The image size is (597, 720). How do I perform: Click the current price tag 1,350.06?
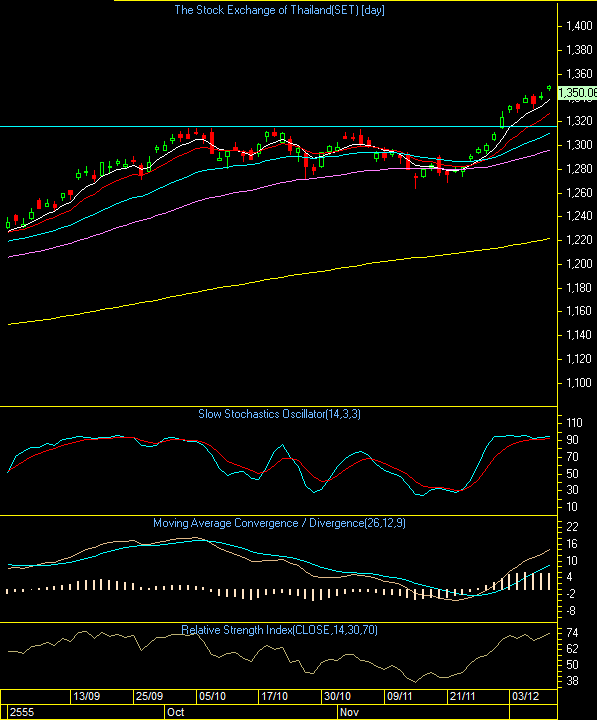577,93
